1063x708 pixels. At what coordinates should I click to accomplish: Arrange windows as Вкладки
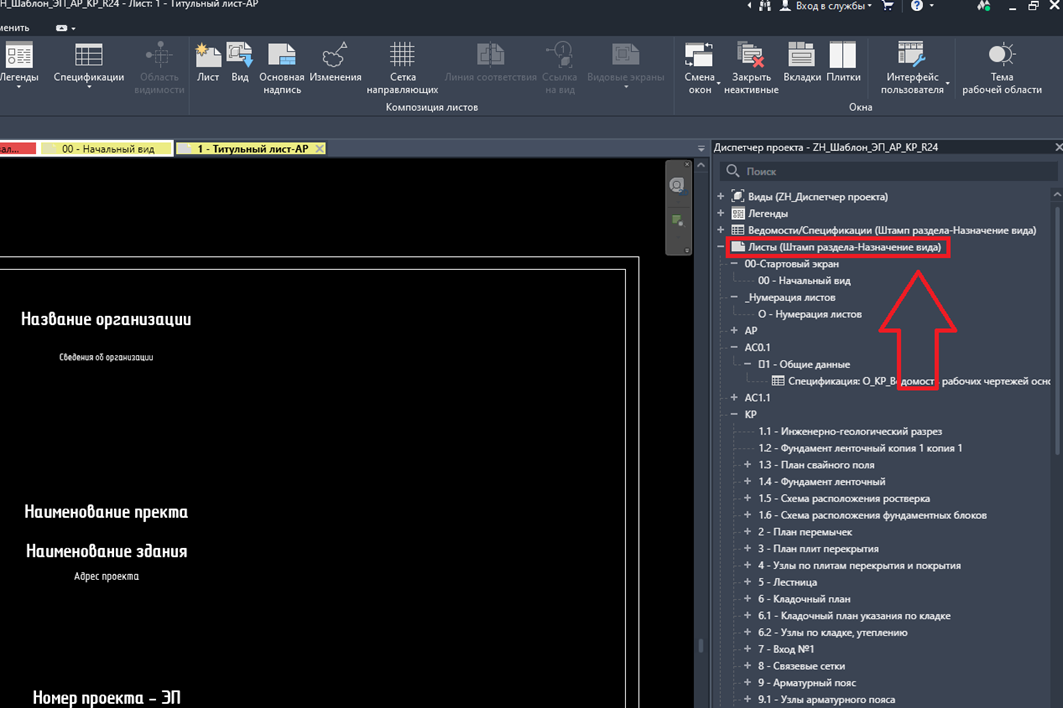[x=802, y=62]
